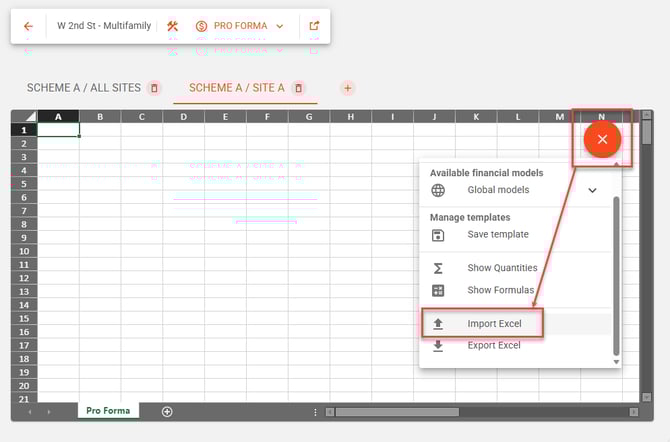The width and height of the screenshot is (670, 442).
Task: Select Show Formulas option
Action: [x=500, y=290]
